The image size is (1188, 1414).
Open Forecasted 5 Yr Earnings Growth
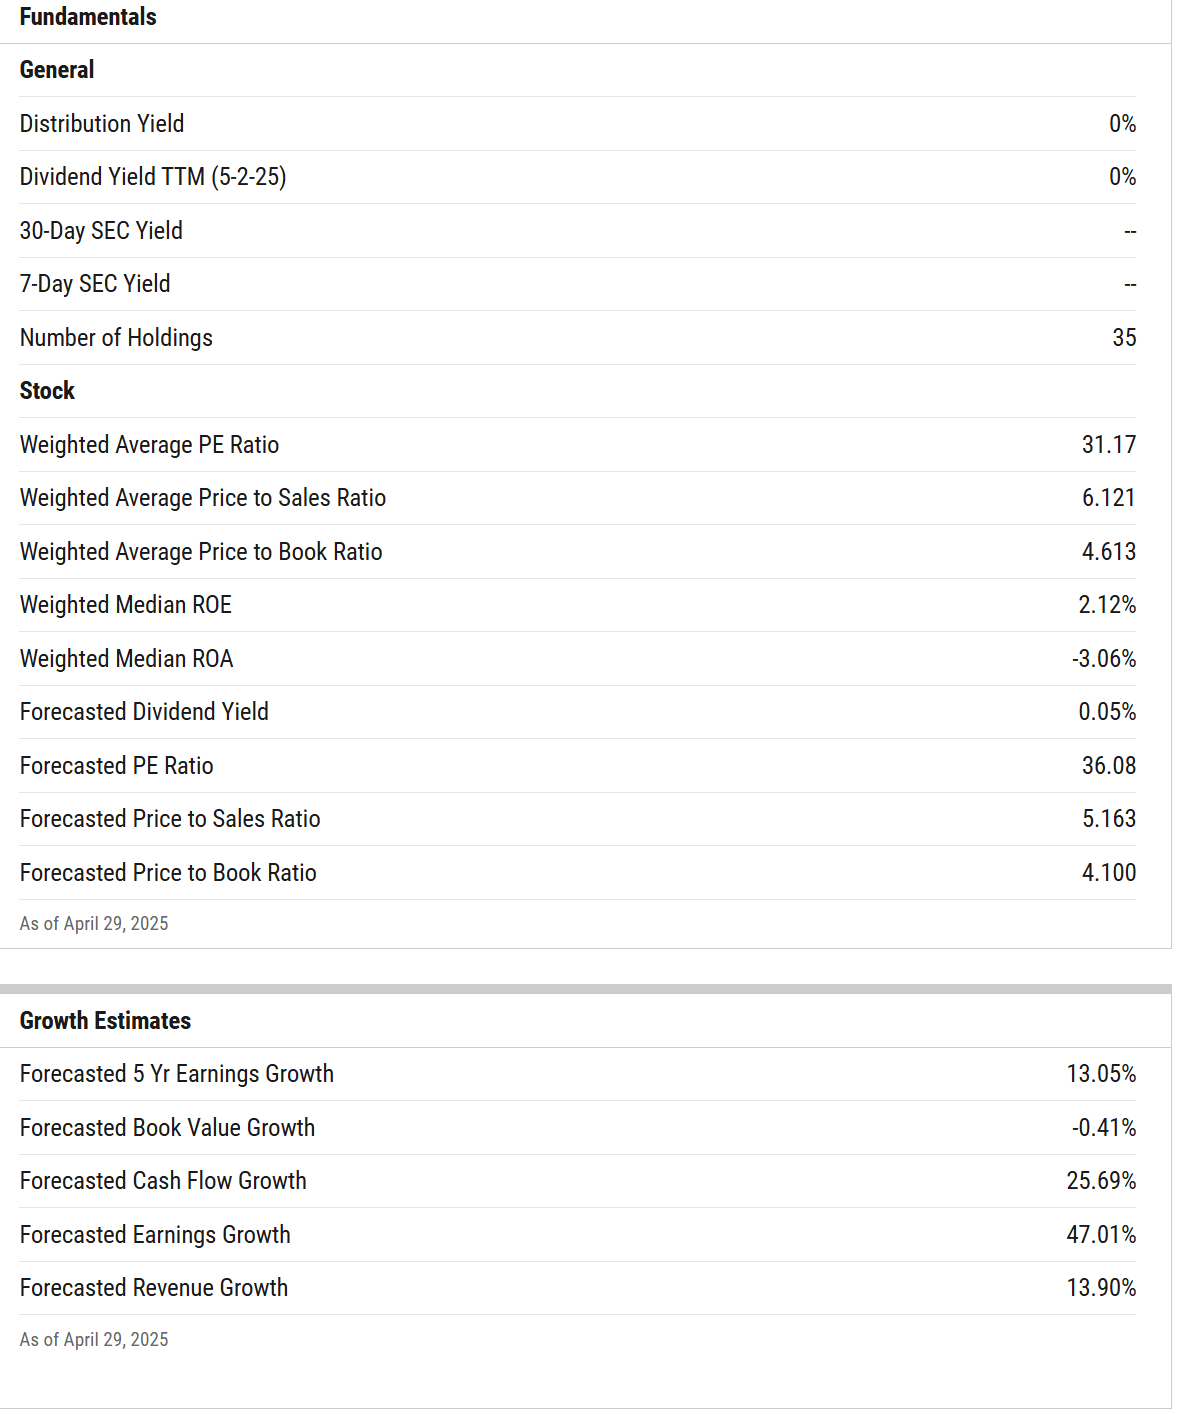coord(177,1074)
